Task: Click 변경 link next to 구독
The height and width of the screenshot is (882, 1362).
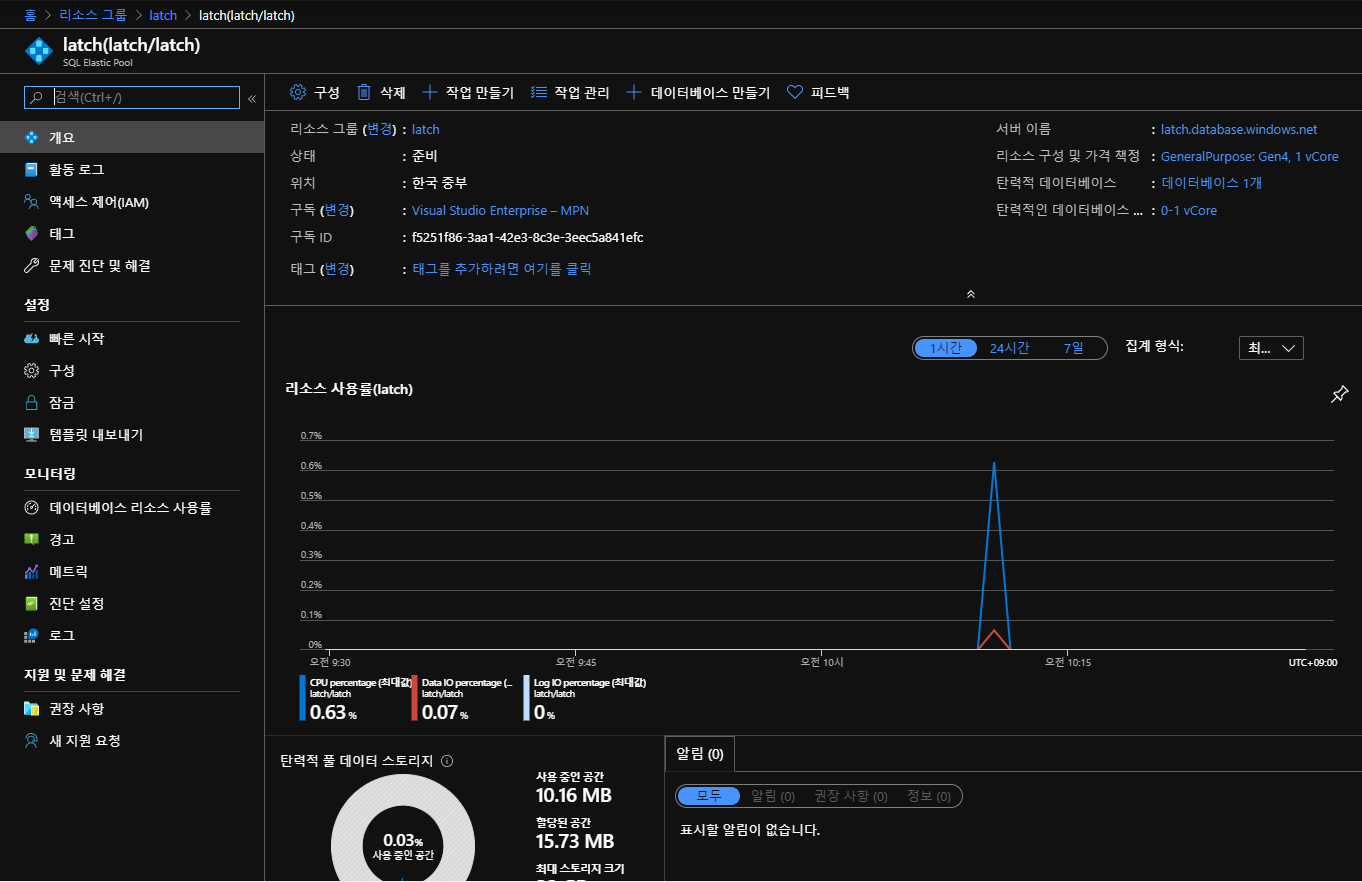Action: click(x=337, y=210)
